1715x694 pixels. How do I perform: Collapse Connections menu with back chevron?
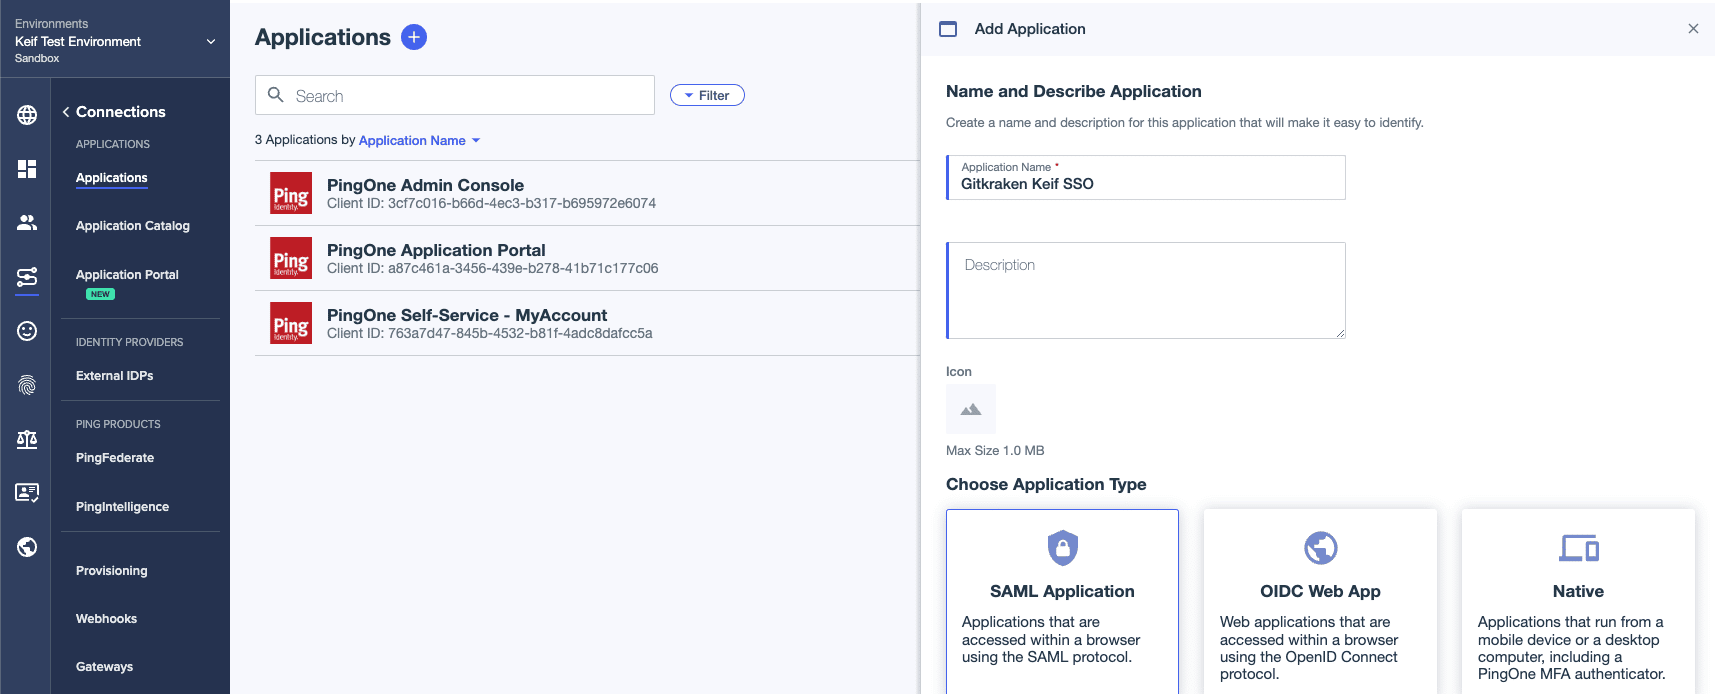point(66,112)
